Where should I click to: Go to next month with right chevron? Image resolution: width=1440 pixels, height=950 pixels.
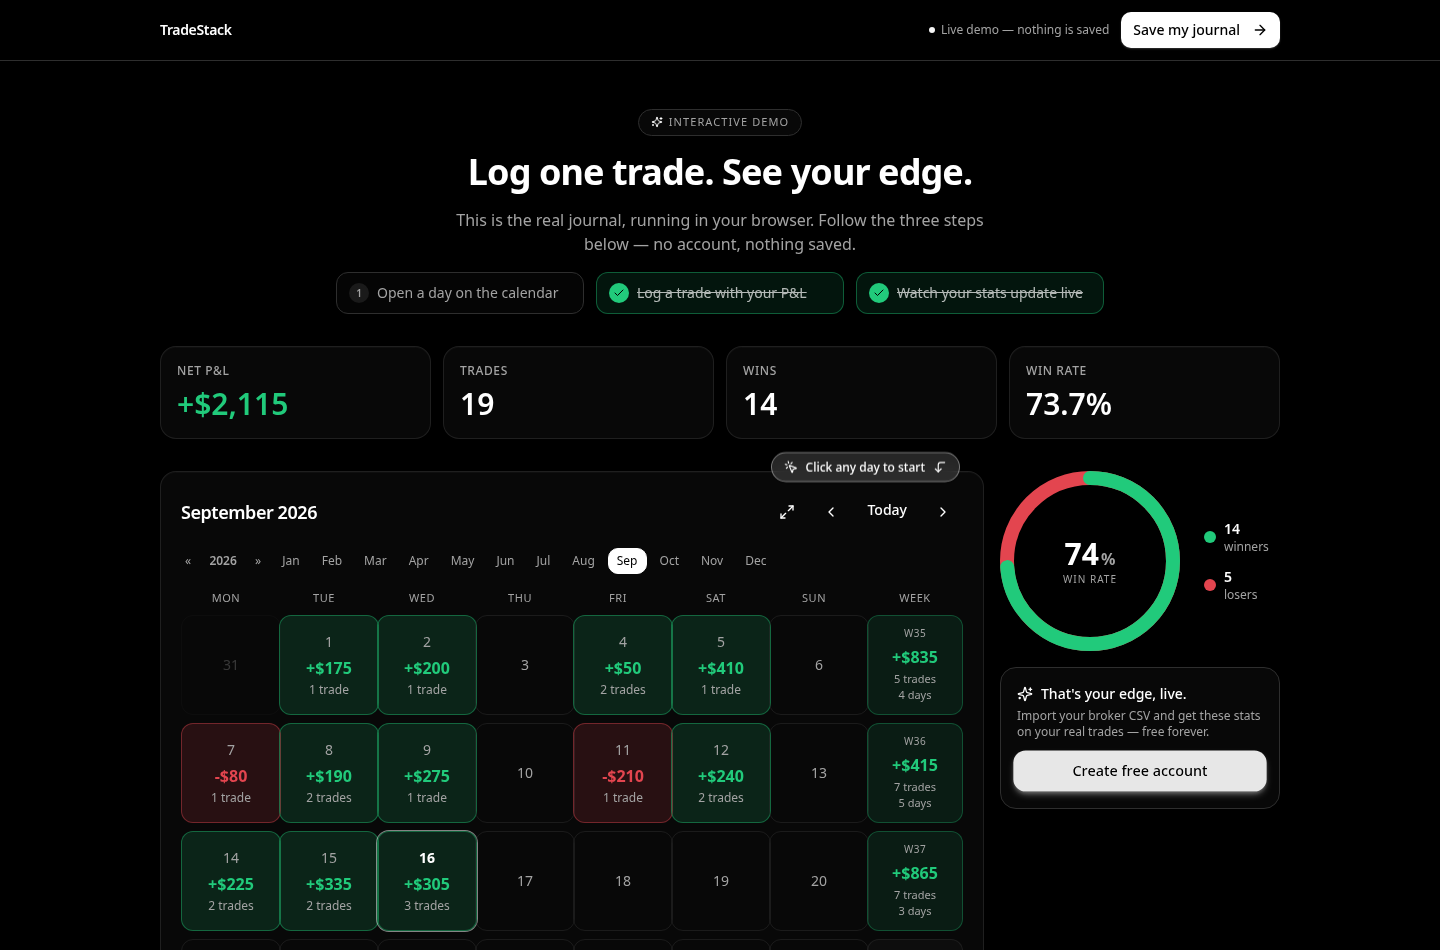943,512
